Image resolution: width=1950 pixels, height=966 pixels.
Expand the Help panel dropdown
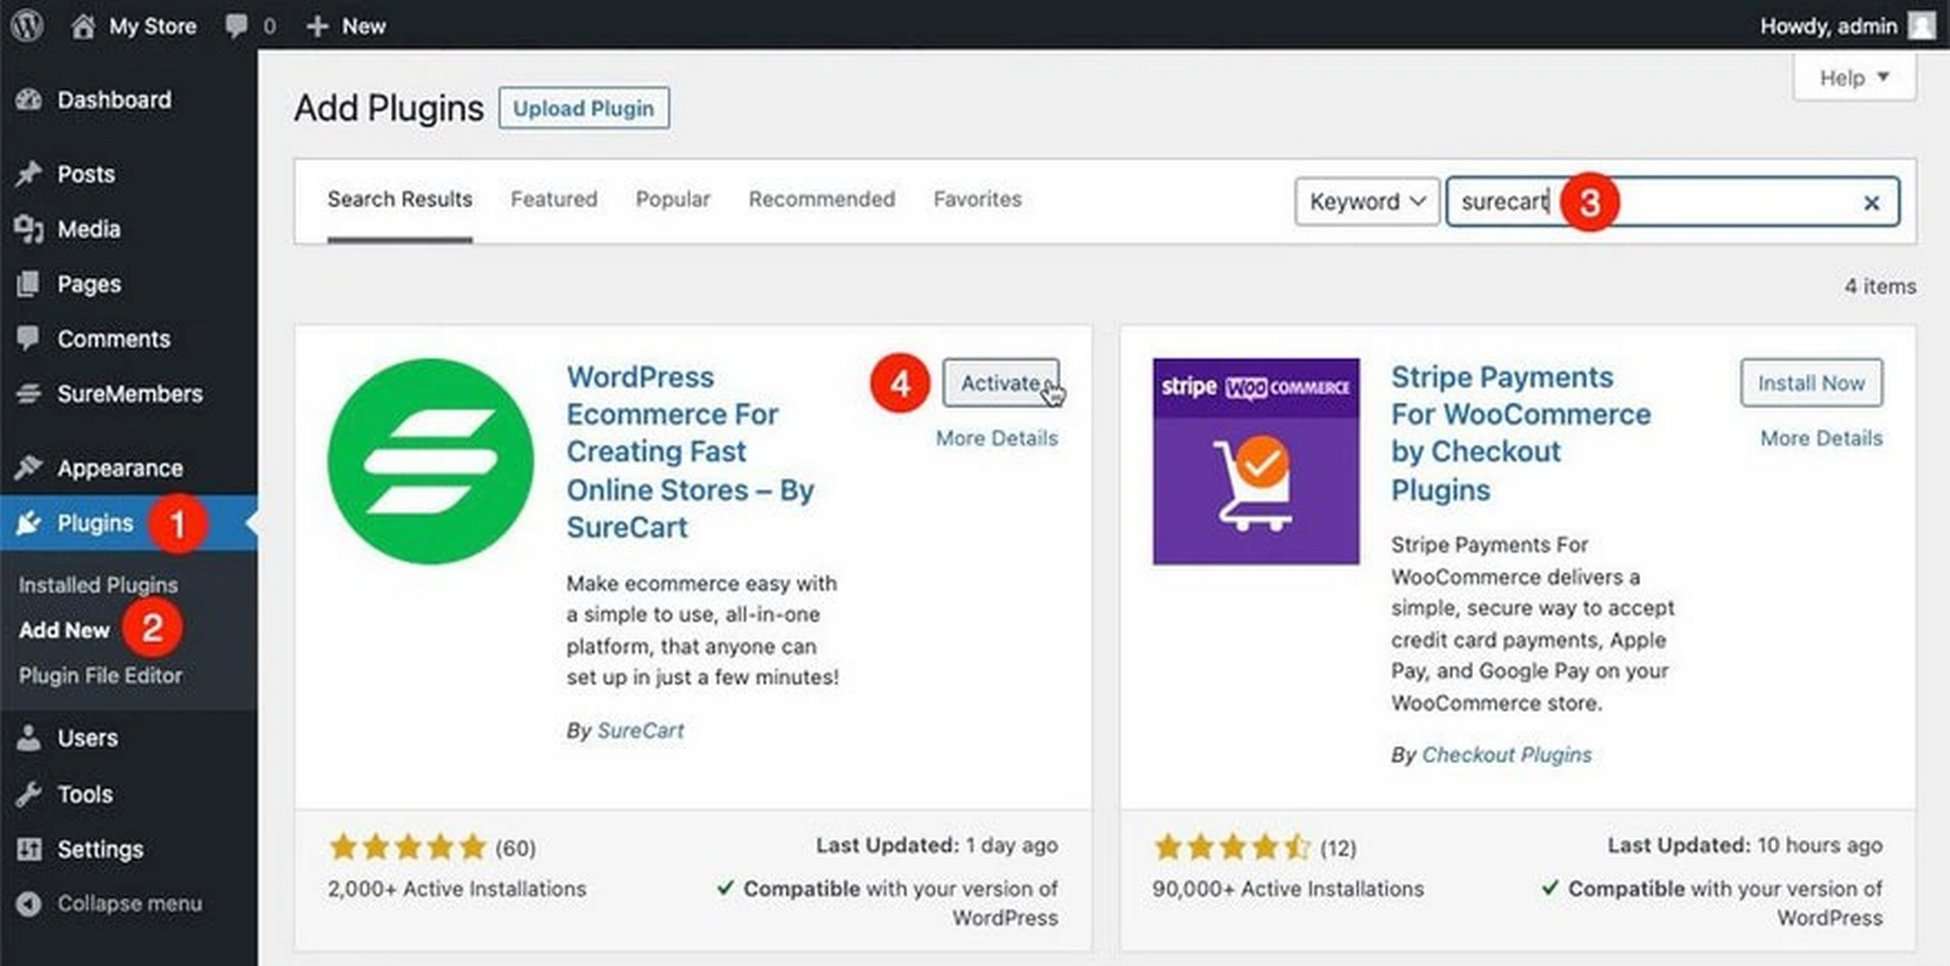[x=1853, y=78]
